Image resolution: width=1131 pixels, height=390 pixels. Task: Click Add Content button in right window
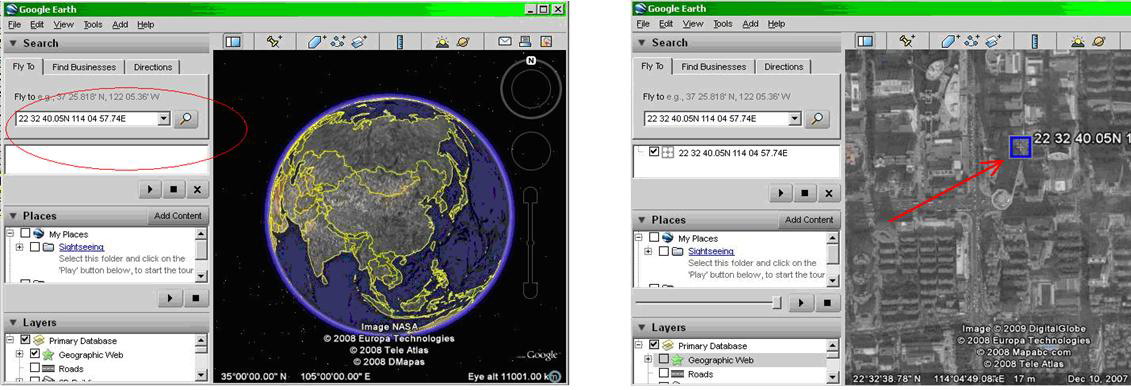(809, 220)
